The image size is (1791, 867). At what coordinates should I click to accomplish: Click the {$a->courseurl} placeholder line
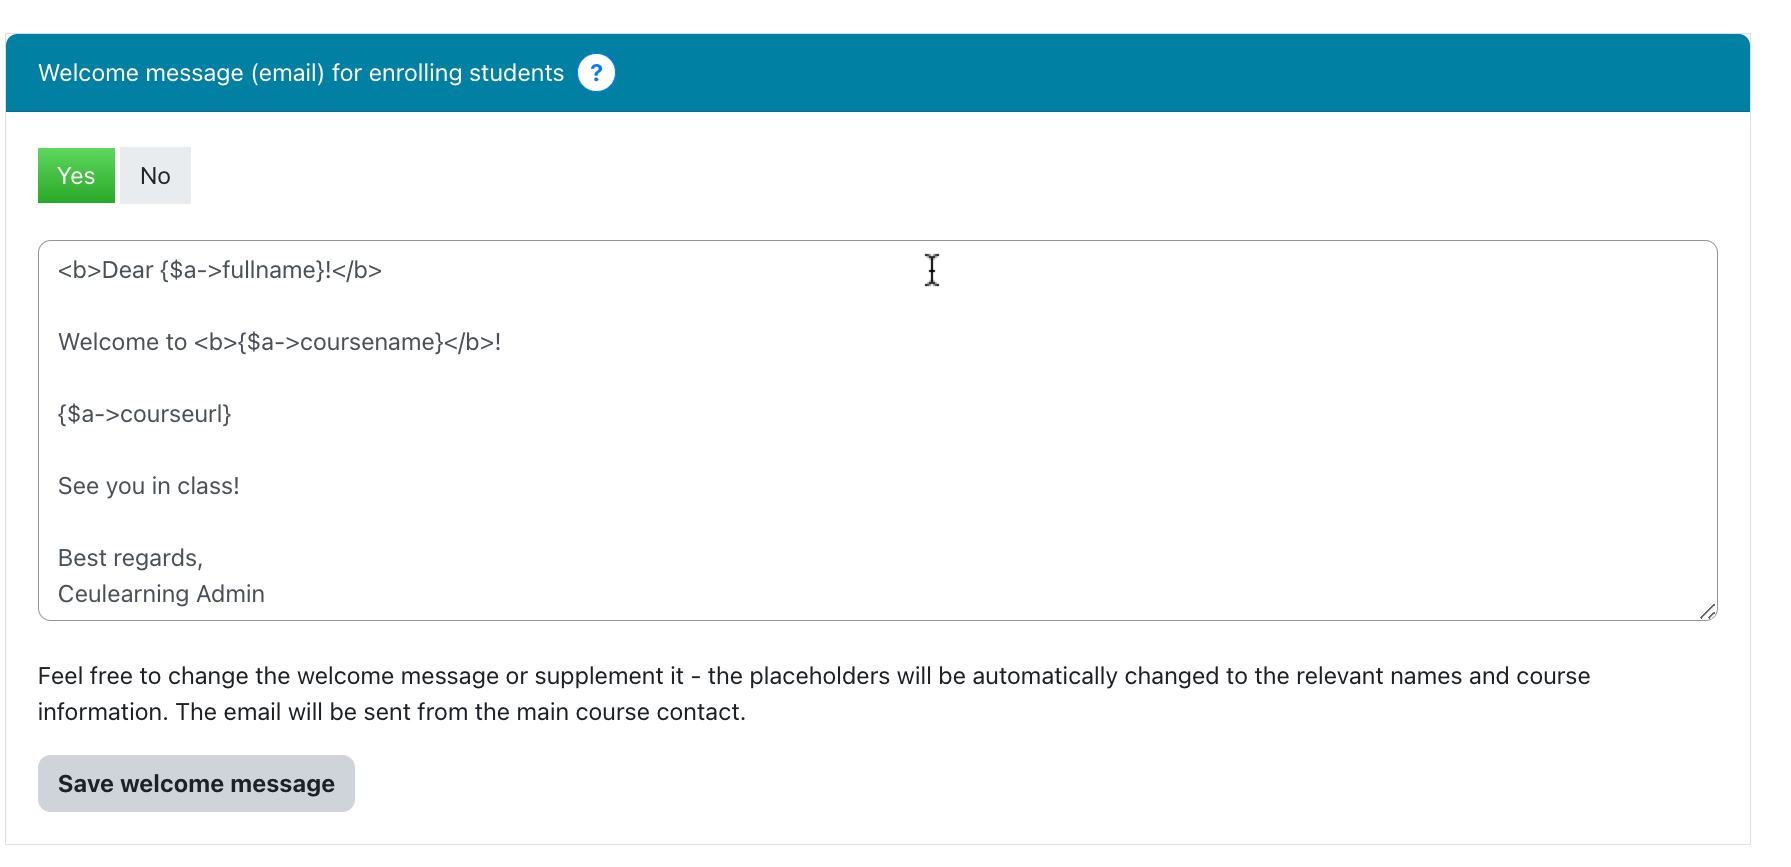tap(145, 414)
